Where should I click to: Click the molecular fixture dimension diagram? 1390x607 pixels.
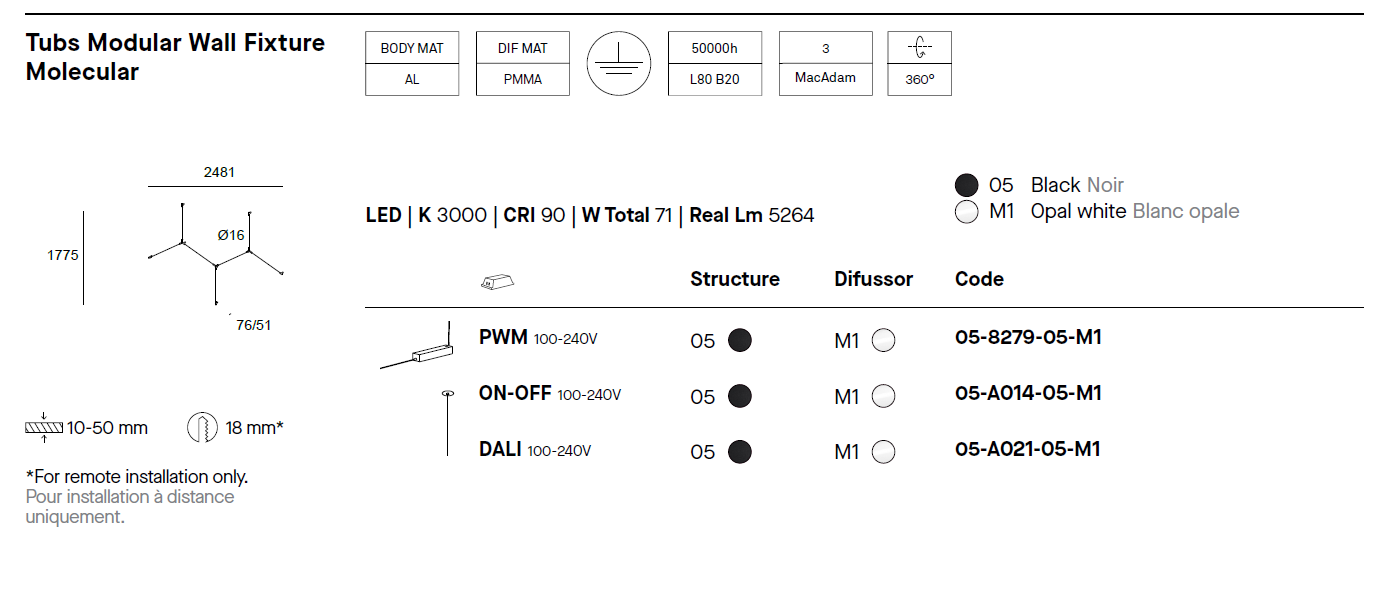pos(215,250)
